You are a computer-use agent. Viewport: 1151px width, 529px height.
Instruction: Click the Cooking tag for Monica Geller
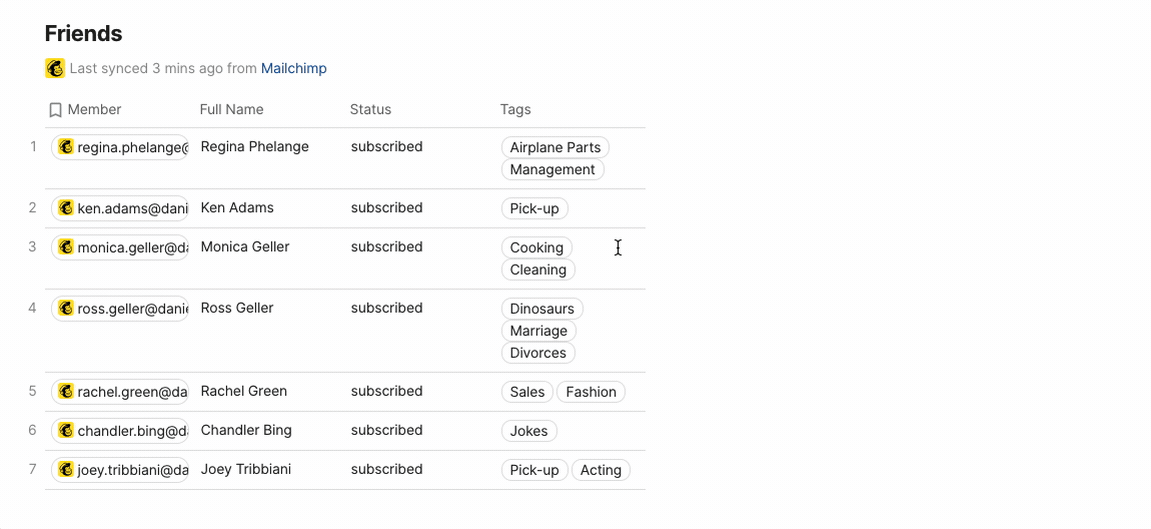536,248
